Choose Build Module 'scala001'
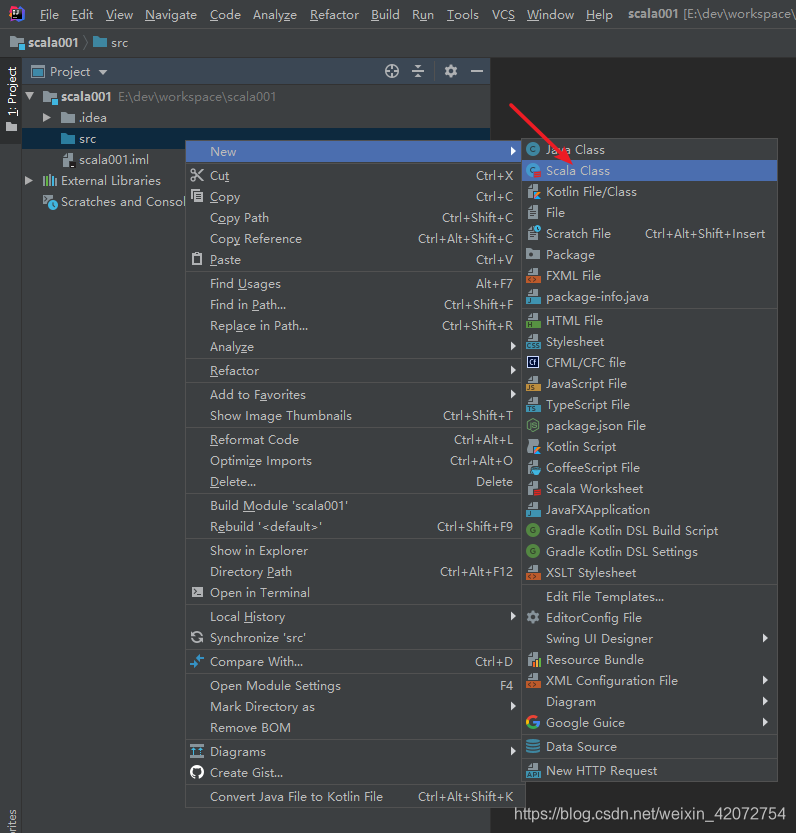 (353, 505)
